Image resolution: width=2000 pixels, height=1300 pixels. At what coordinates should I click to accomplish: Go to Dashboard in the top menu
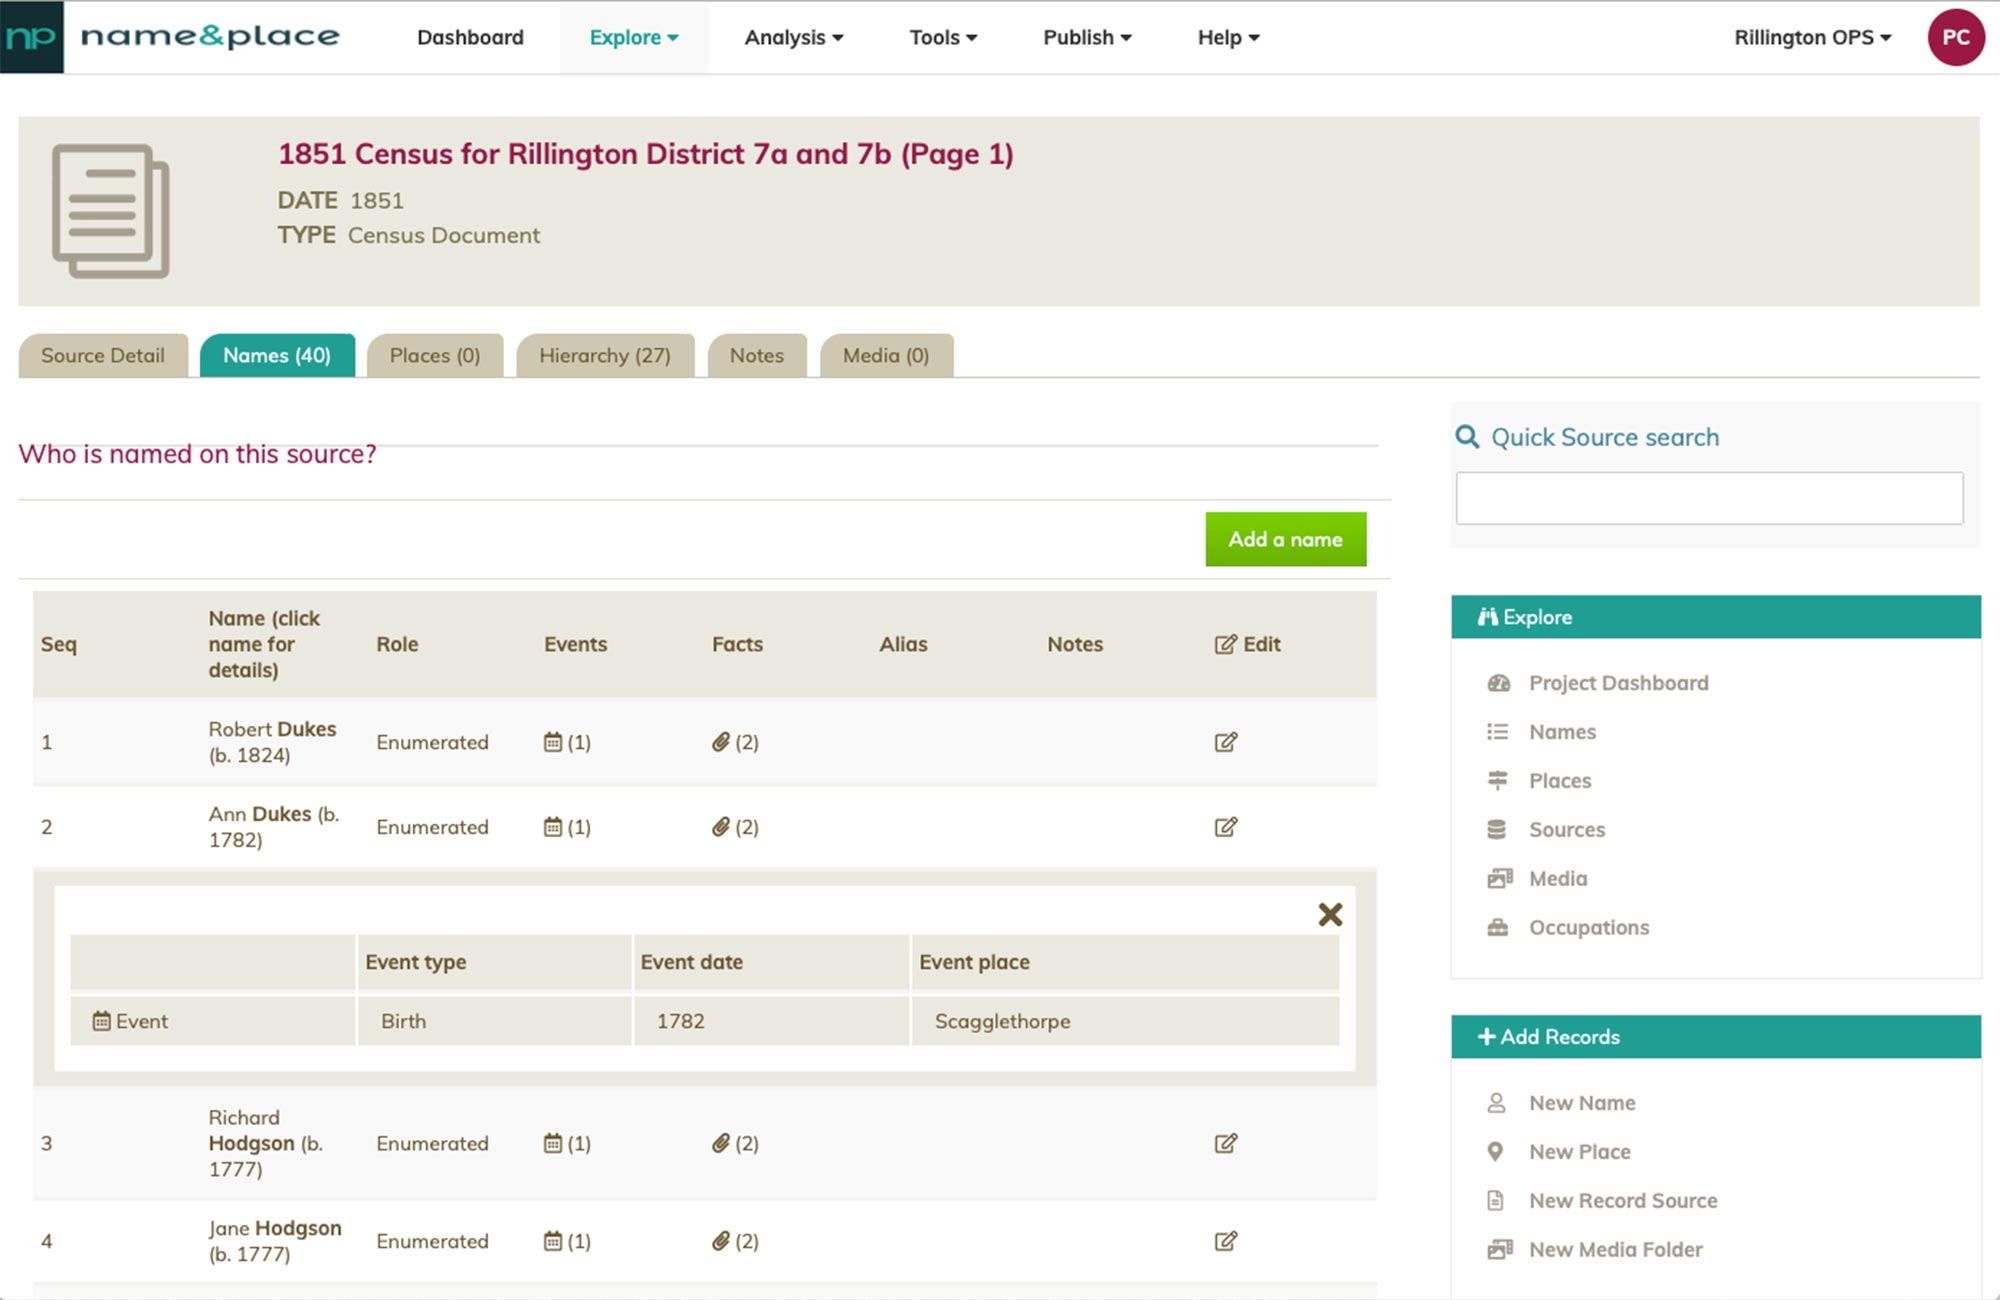tap(470, 37)
